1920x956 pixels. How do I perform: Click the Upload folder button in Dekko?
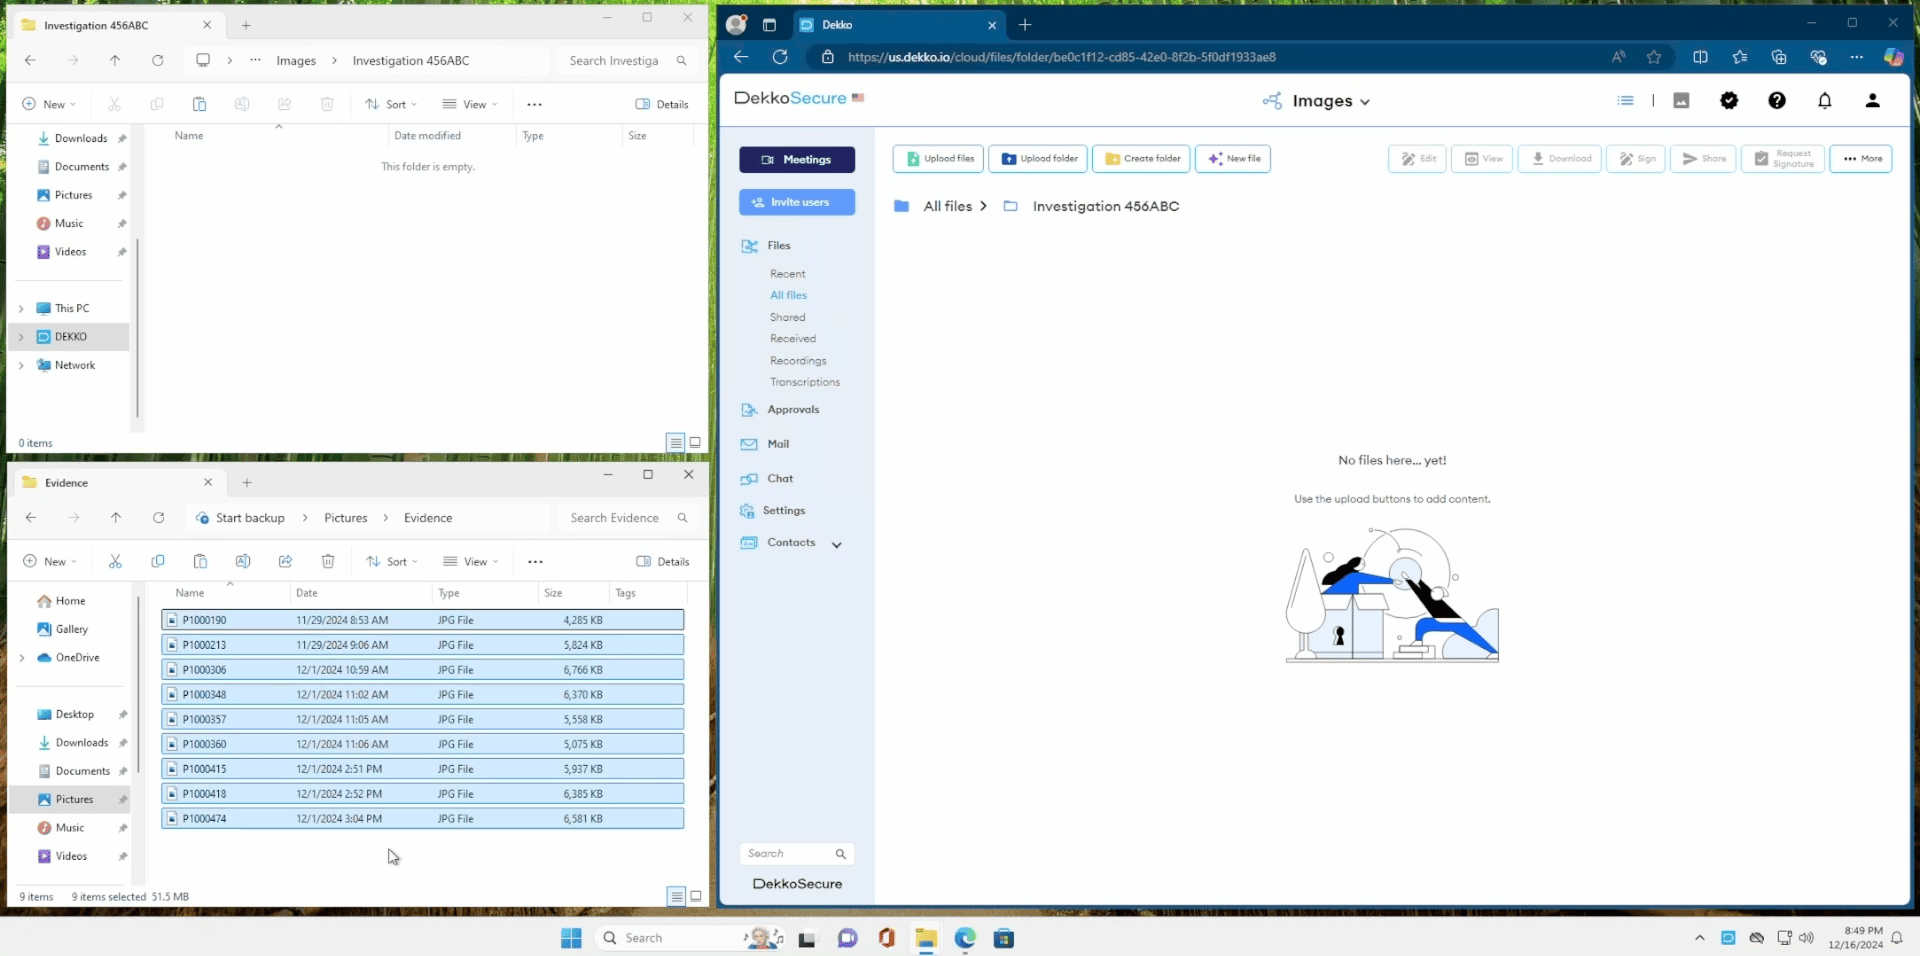1039,159
